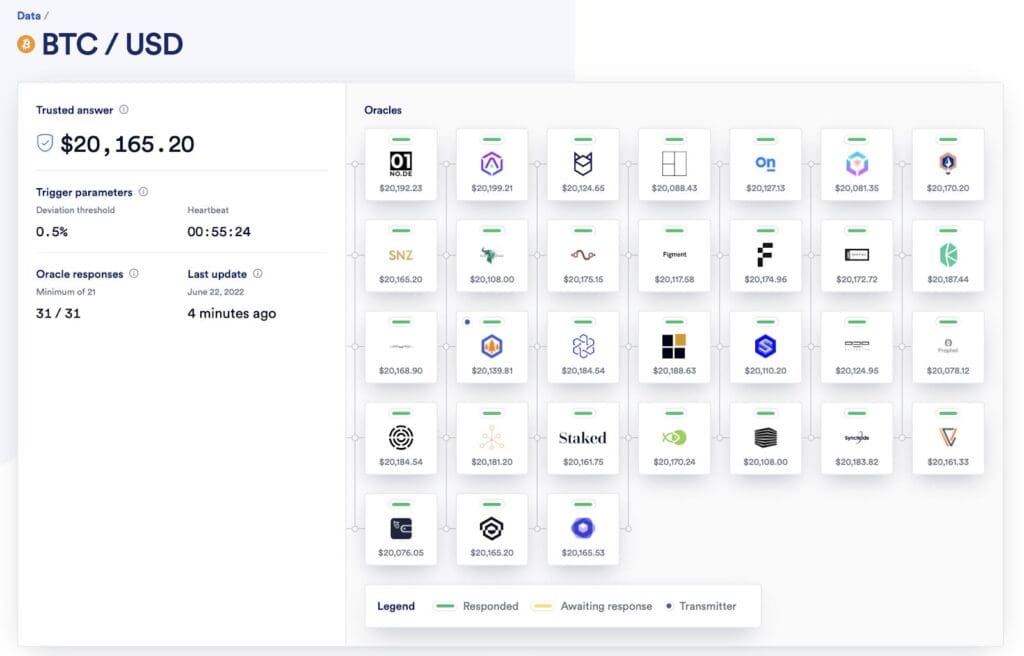Click the green Responded legend indicator

click(x=445, y=606)
